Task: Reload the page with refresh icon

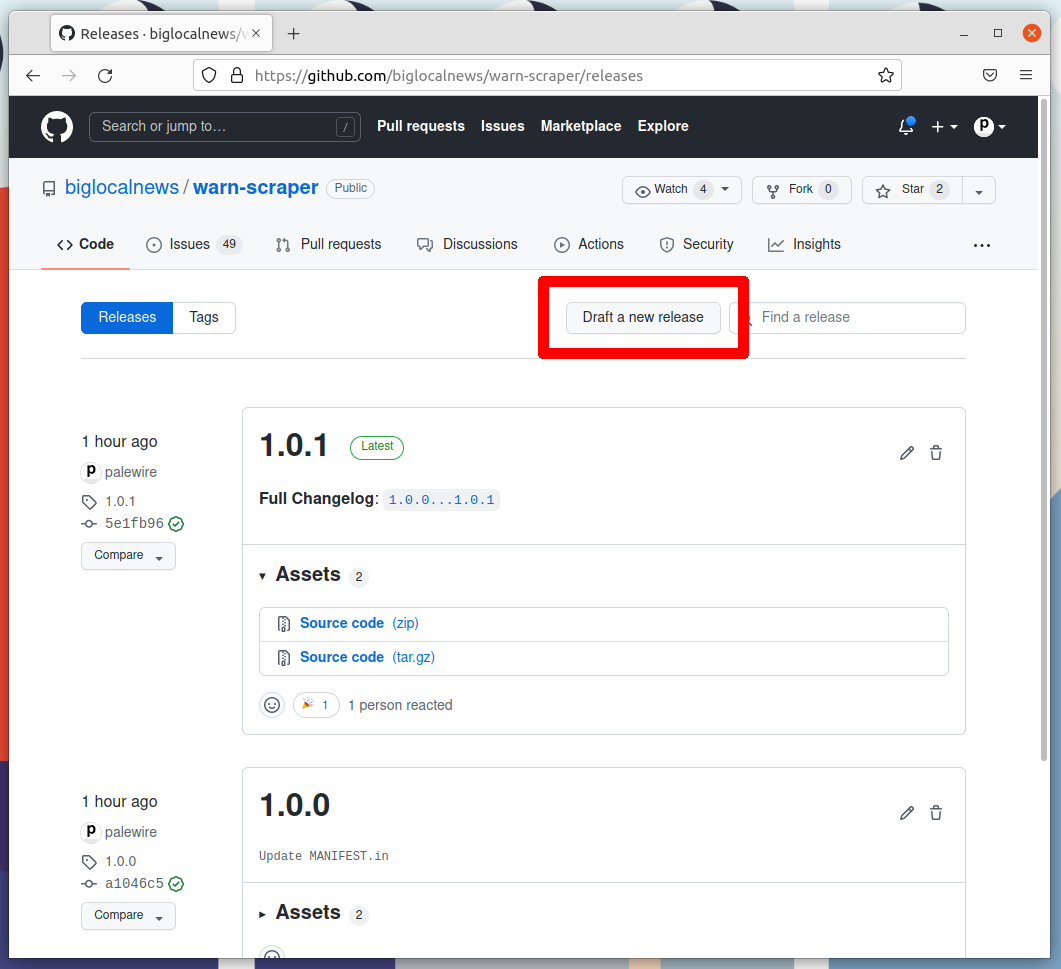Action: click(x=105, y=75)
